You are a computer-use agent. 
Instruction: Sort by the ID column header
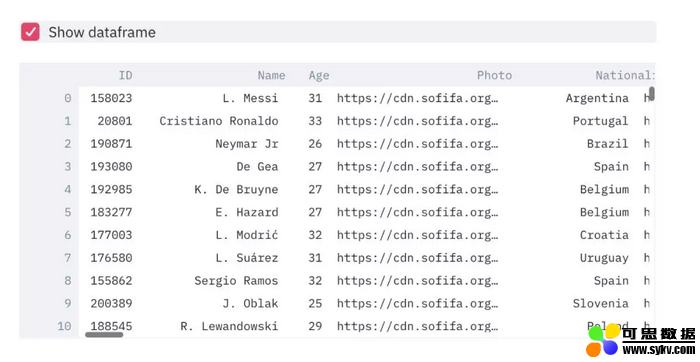(x=125, y=75)
